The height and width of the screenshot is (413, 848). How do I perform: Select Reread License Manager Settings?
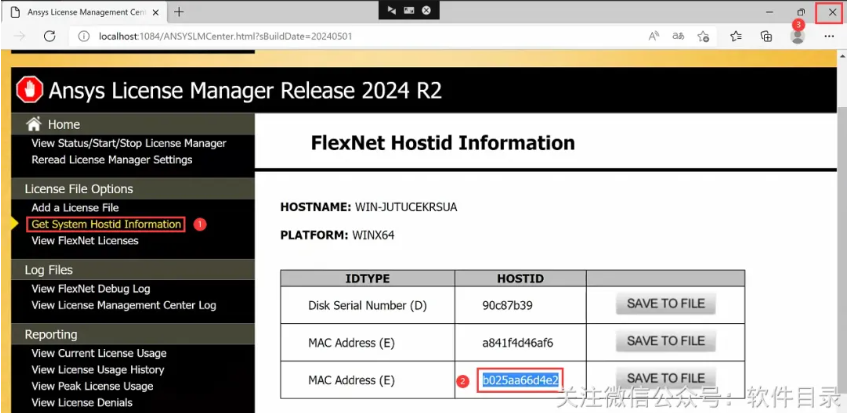click(x=111, y=160)
